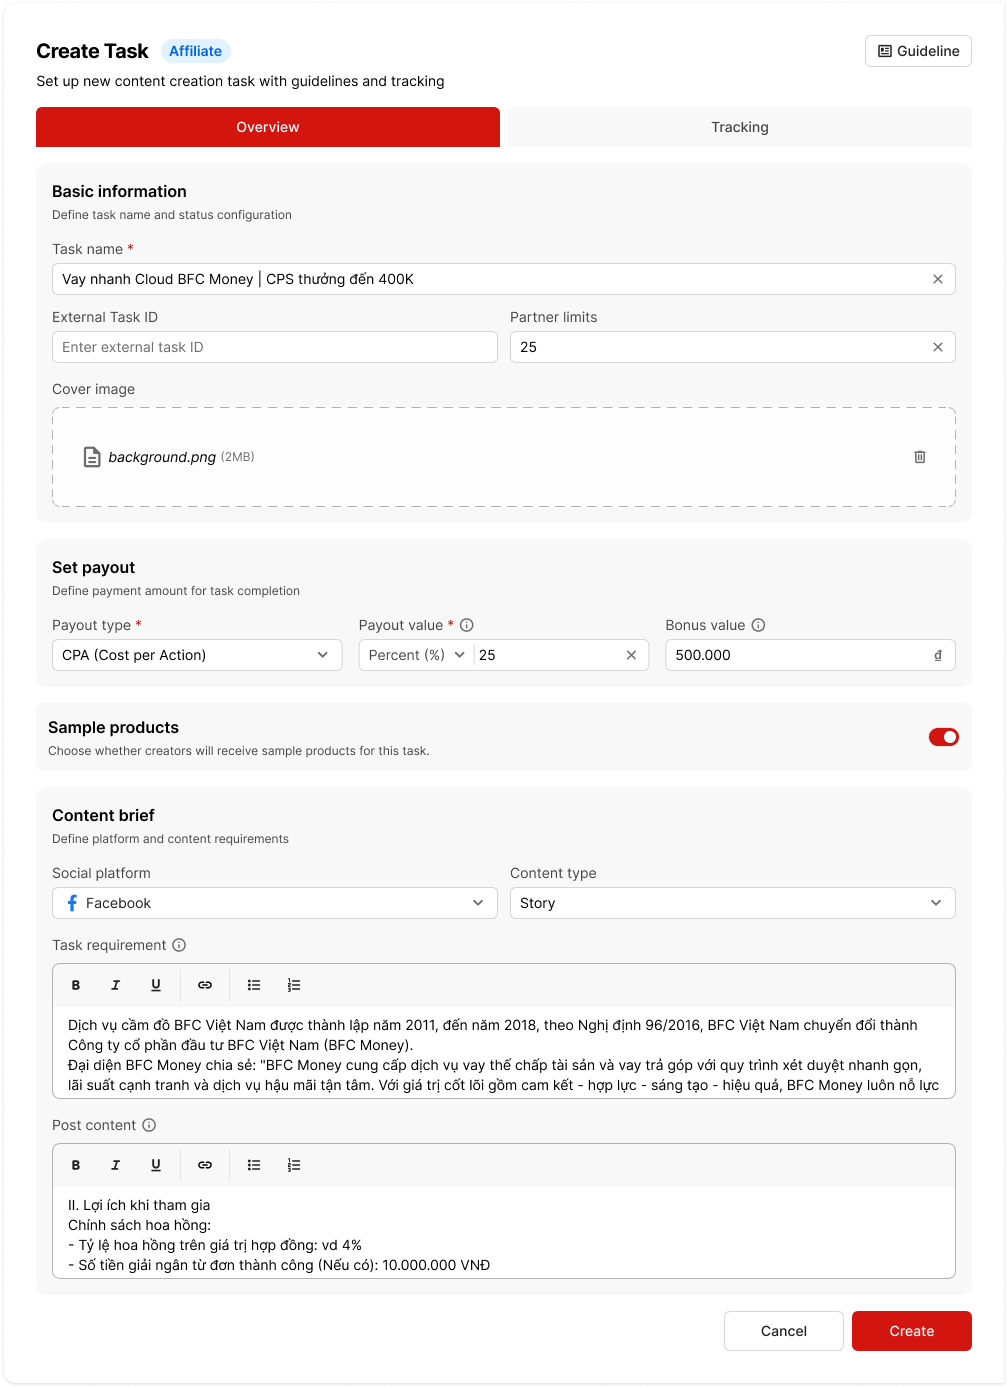Open the Payout type dropdown

click(x=196, y=655)
